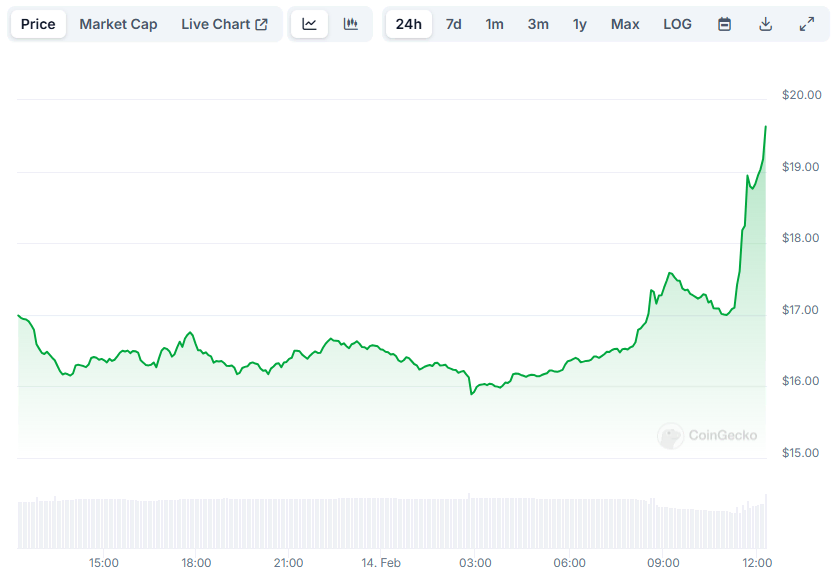Viewport: 839px width, 578px height.
Task: Click the 14. Feb date axis label
Action: pyautogui.click(x=379, y=563)
